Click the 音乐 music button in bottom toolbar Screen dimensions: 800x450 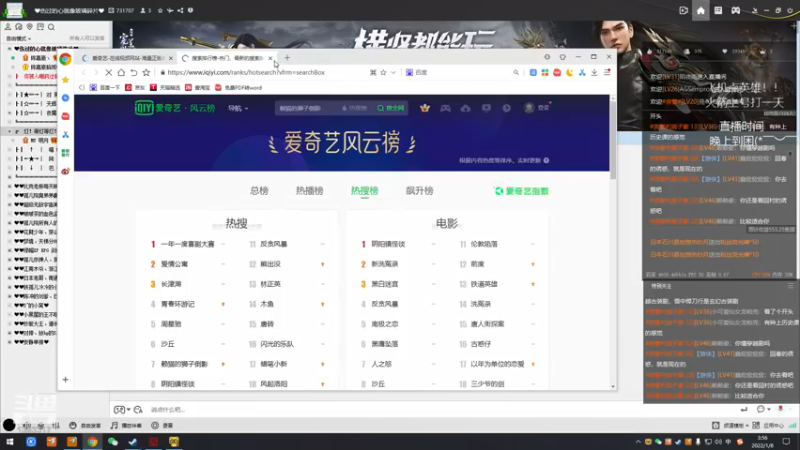click(x=126, y=425)
